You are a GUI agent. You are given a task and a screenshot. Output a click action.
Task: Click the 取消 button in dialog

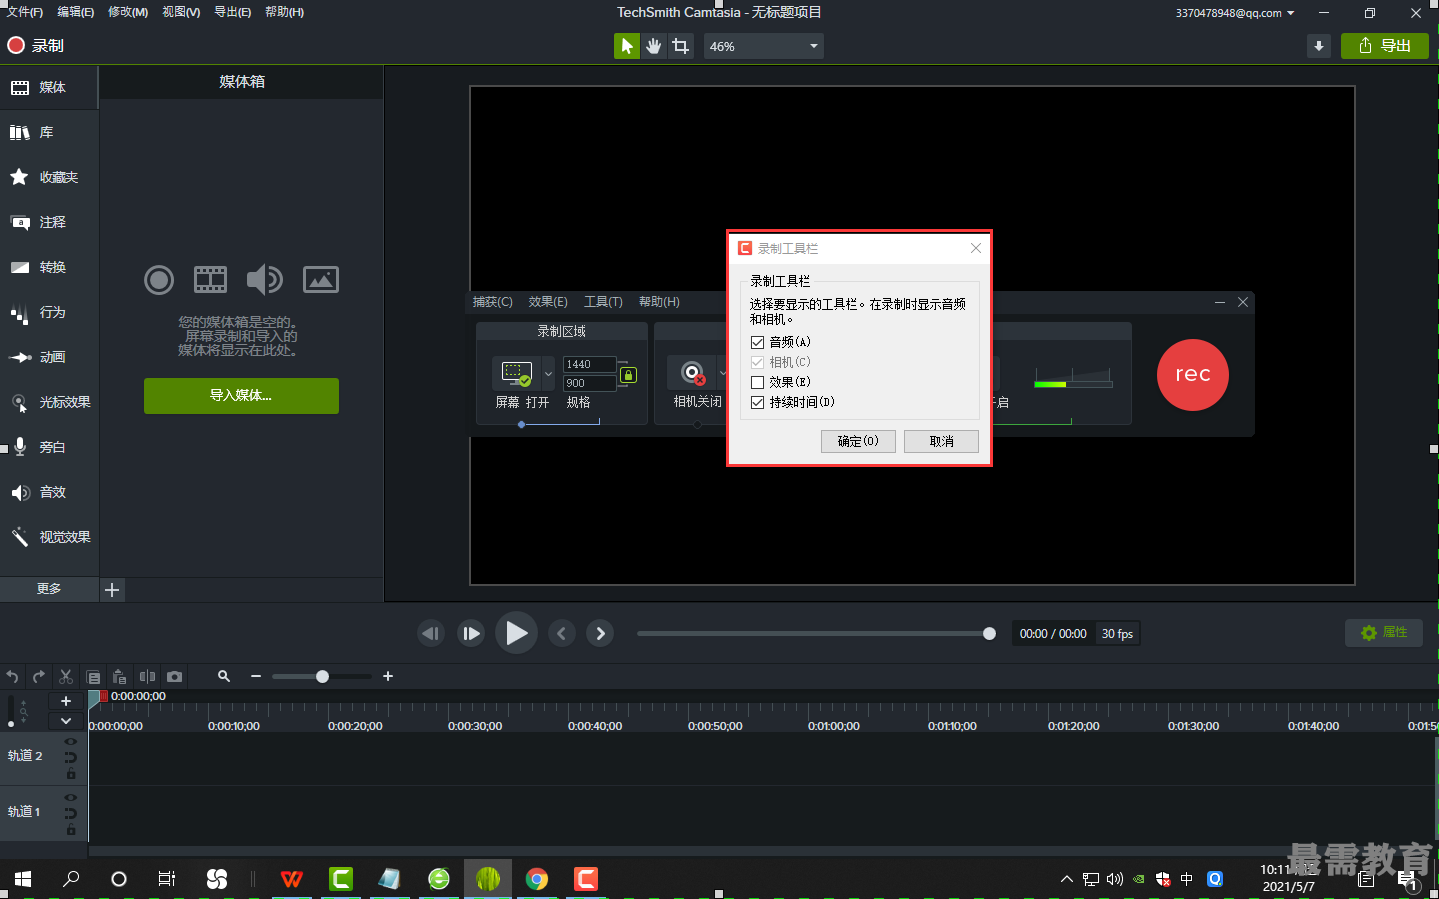point(941,441)
